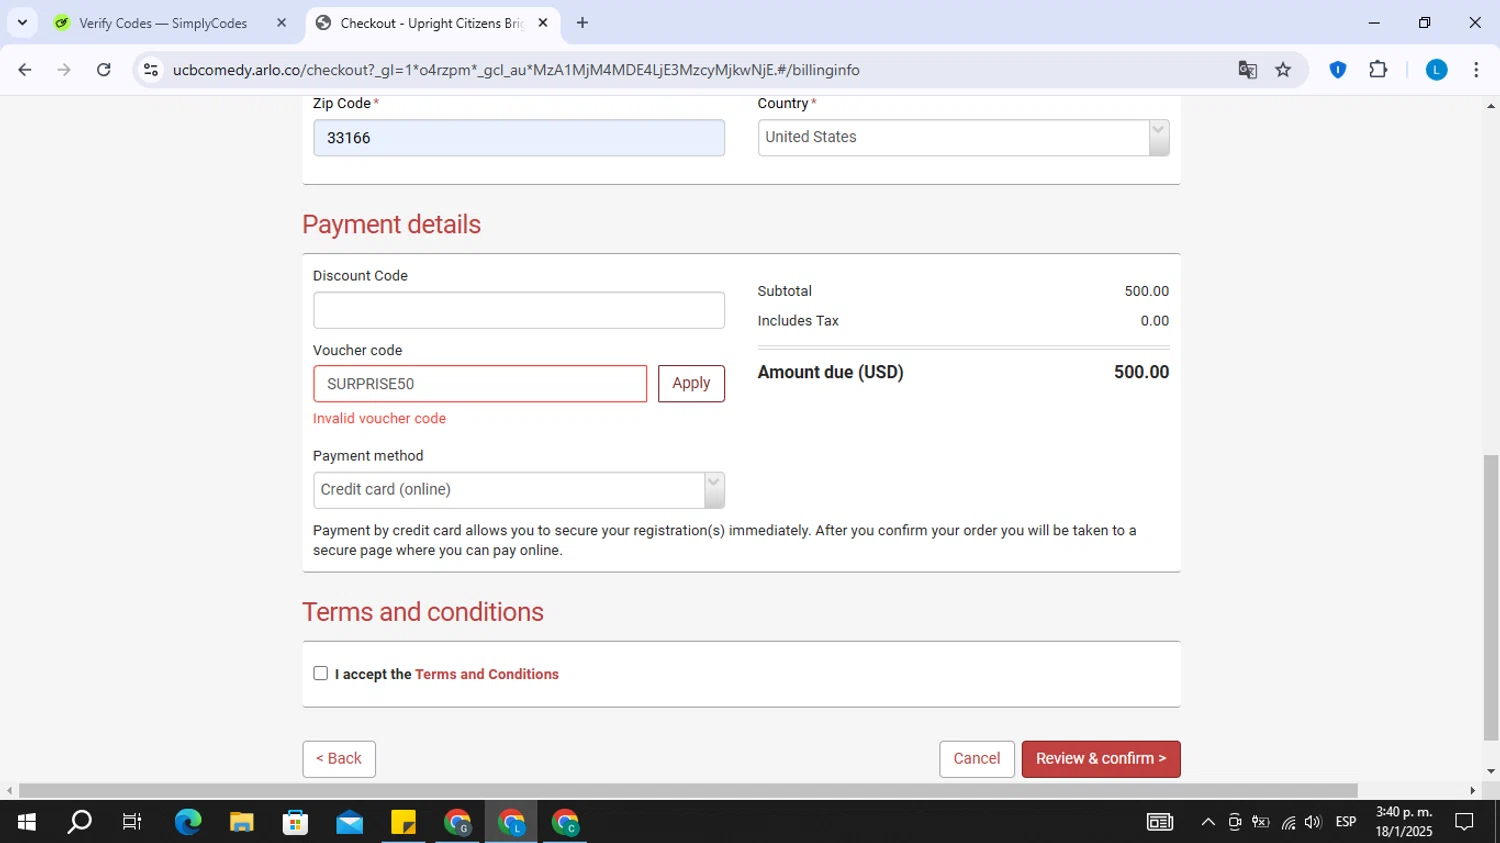The height and width of the screenshot is (843, 1500).
Task: Tick the I accept the Terms checkbox
Action: (x=320, y=673)
